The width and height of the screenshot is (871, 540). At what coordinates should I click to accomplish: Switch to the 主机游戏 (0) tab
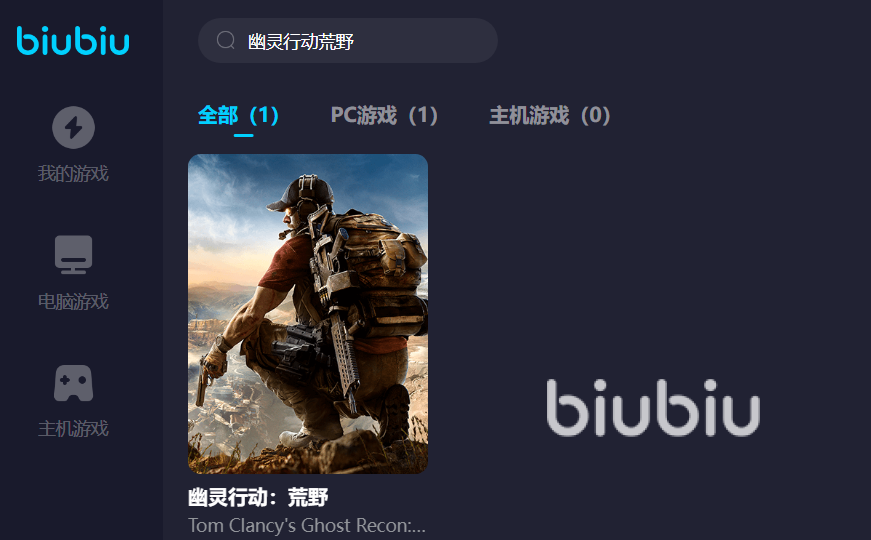[x=550, y=116]
